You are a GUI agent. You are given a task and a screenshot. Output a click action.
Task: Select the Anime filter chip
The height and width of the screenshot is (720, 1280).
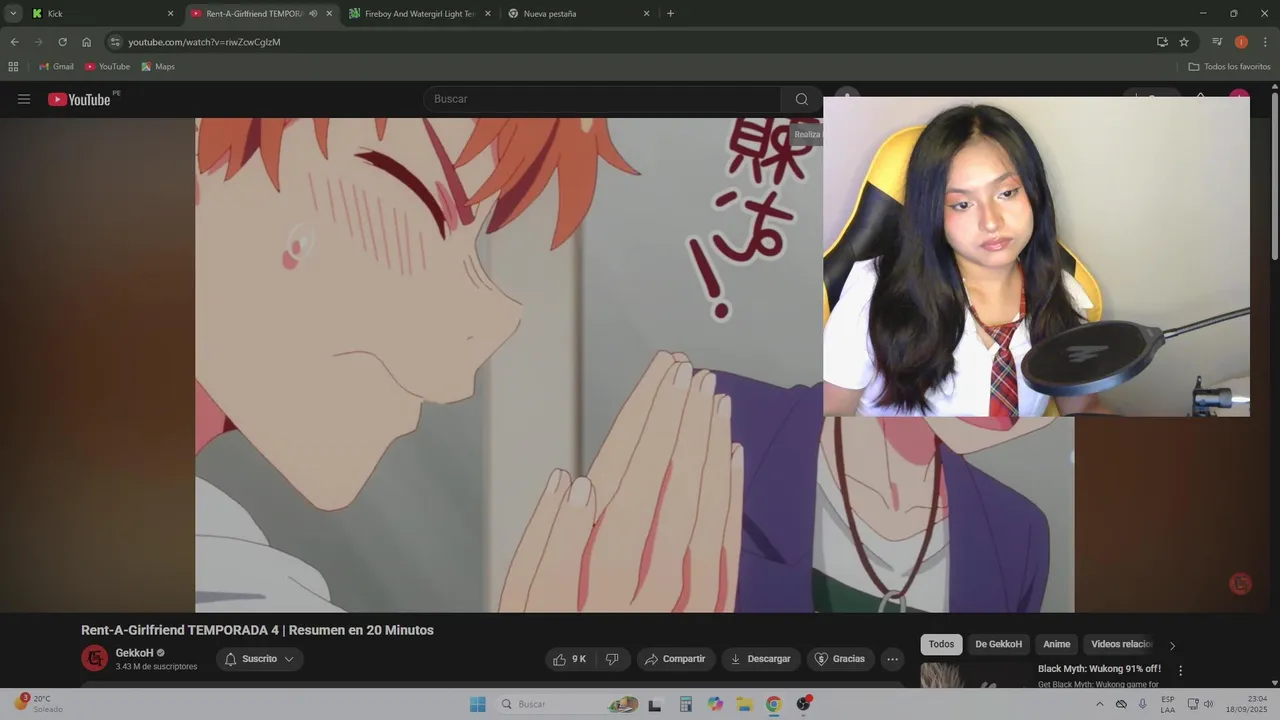tap(1056, 644)
